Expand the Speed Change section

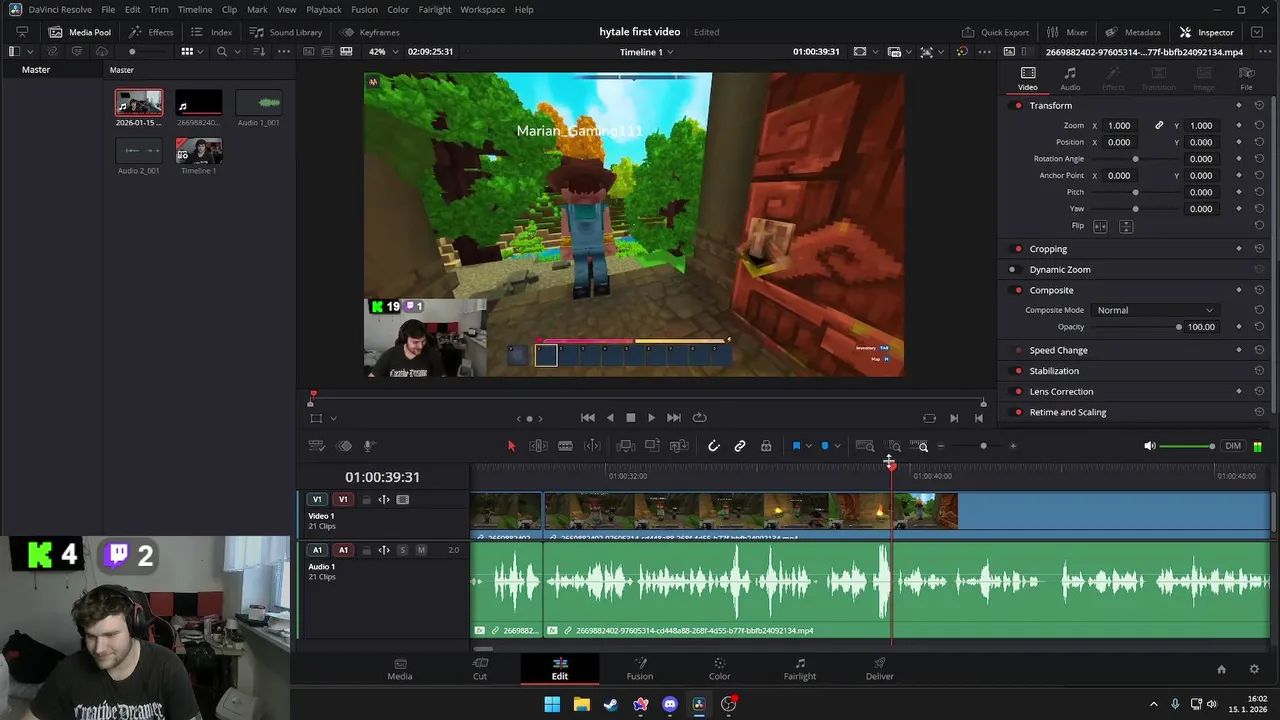click(x=1058, y=351)
